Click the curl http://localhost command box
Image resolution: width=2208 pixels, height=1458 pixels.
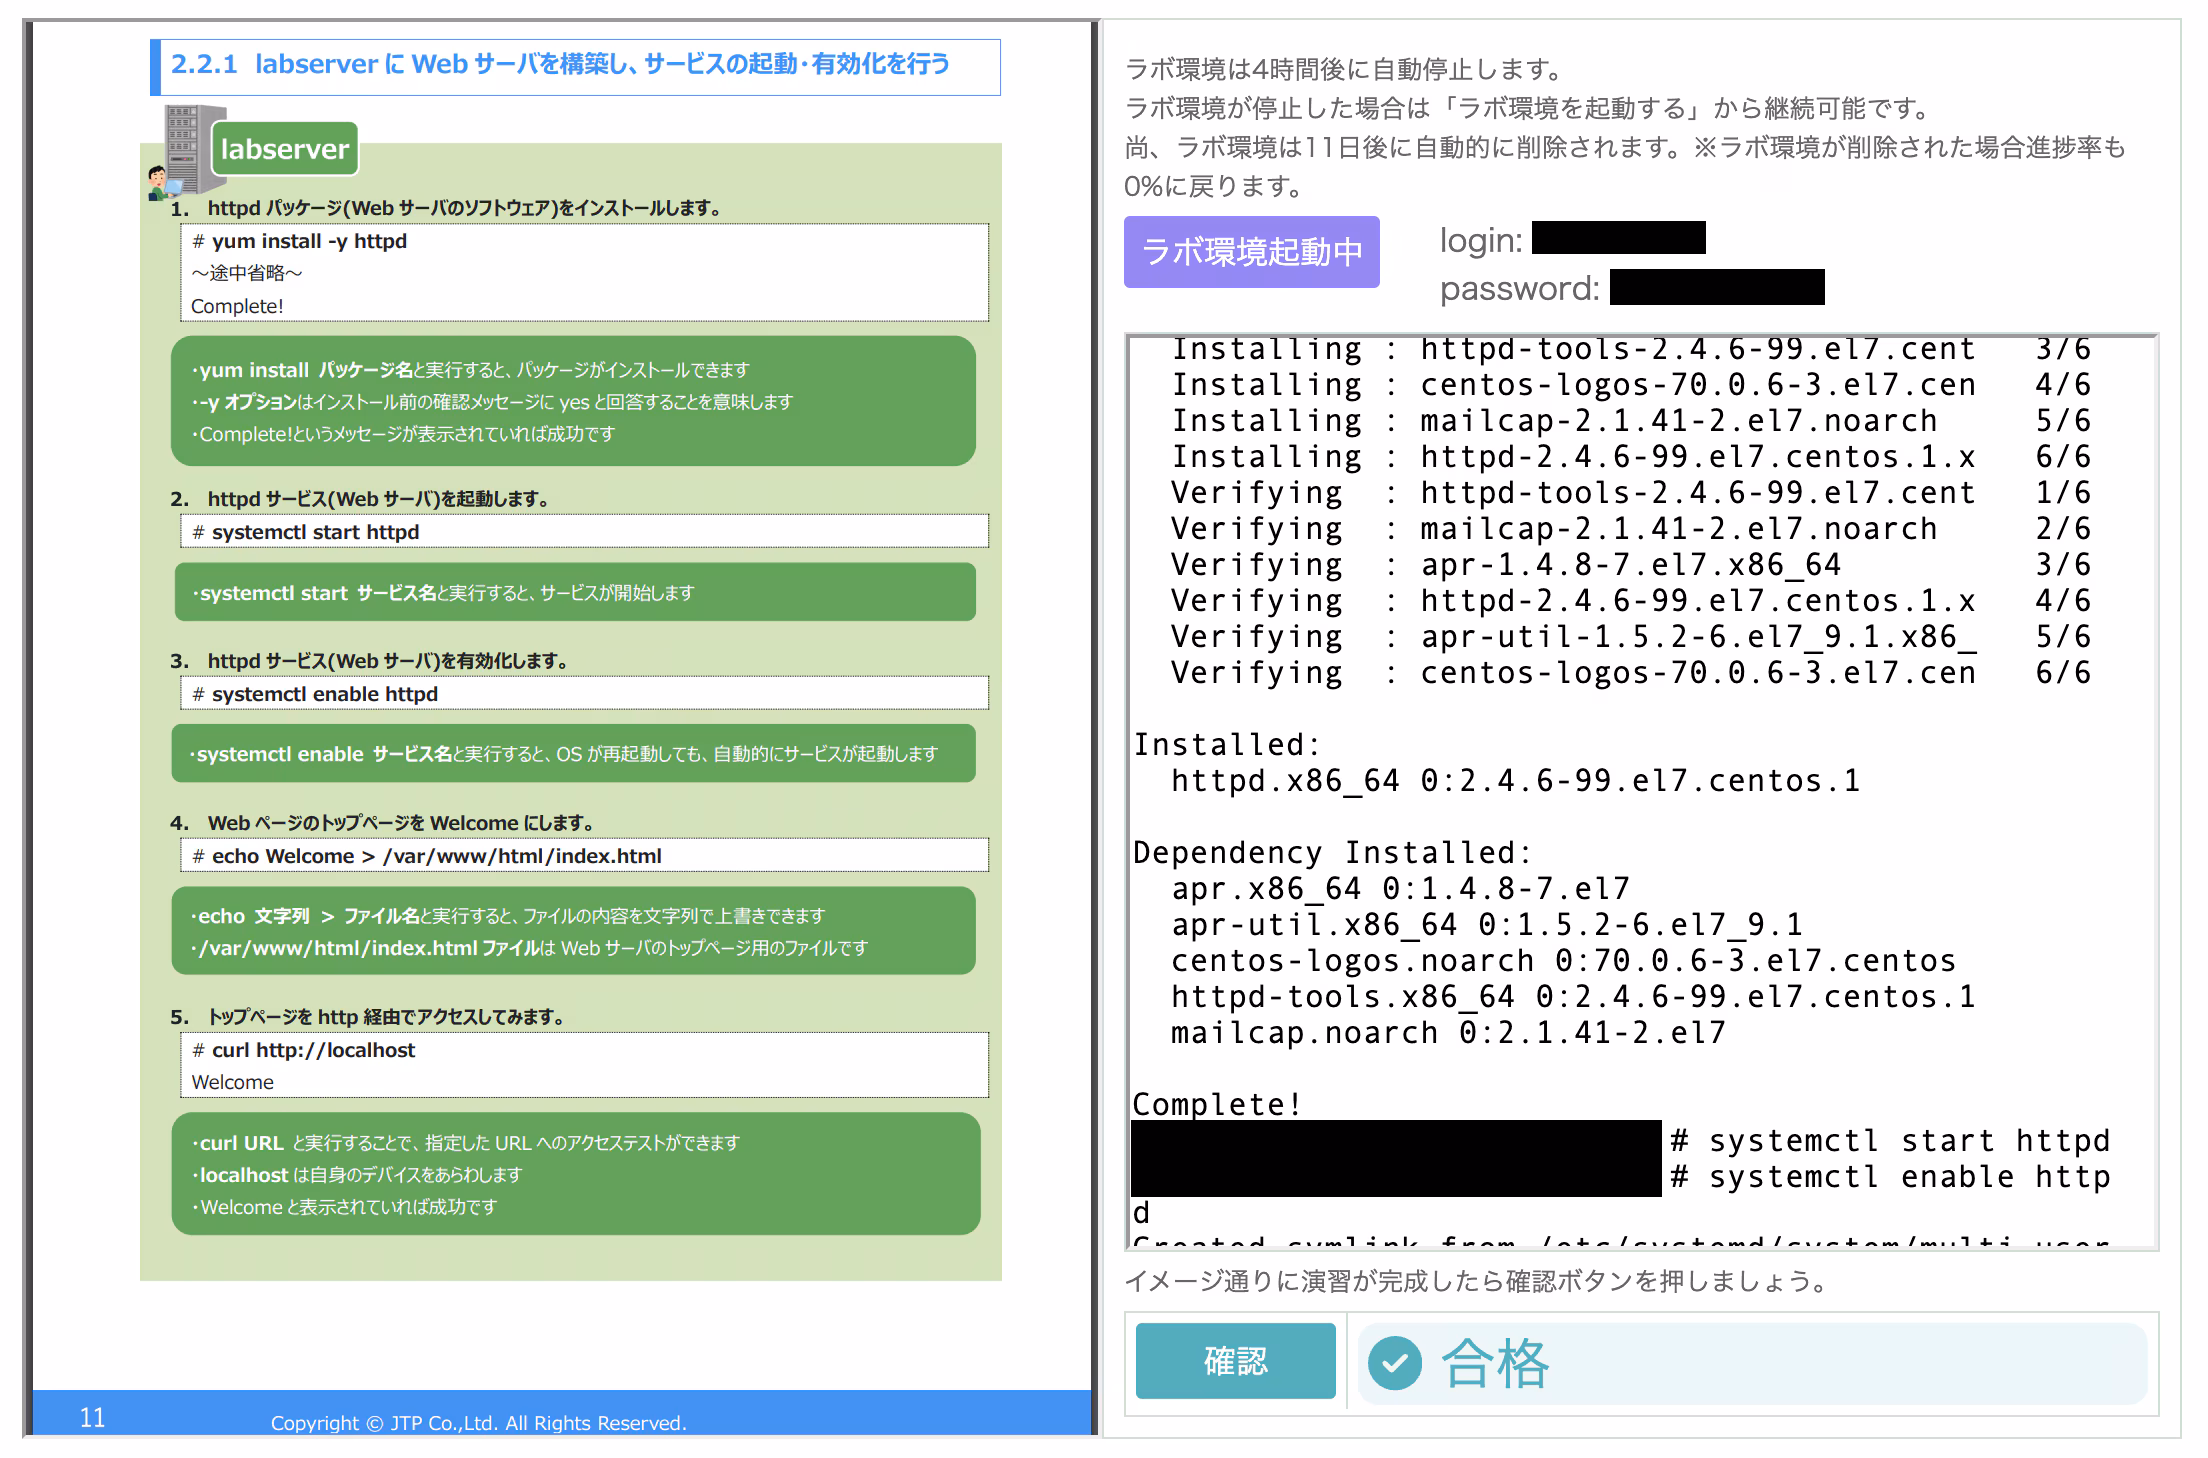584,1065
